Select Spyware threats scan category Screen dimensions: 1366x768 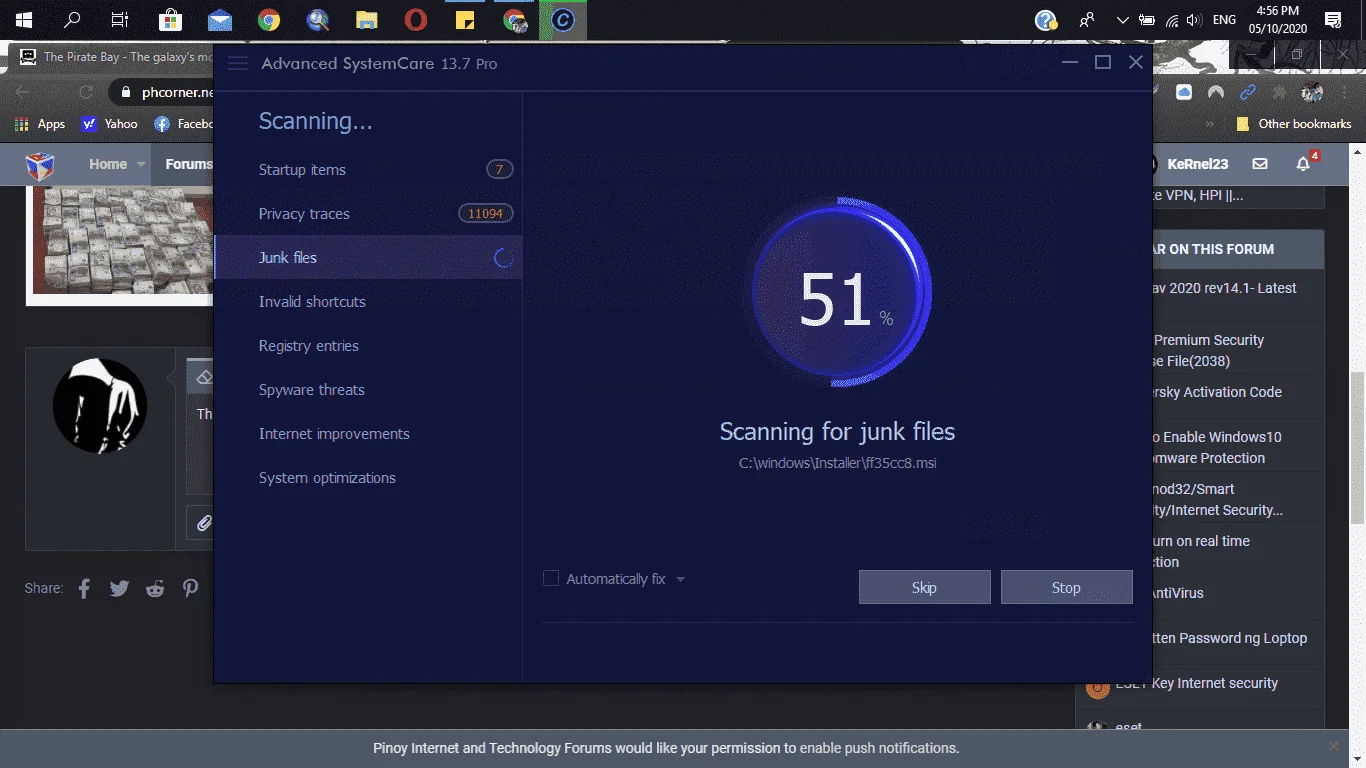[x=368, y=390]
